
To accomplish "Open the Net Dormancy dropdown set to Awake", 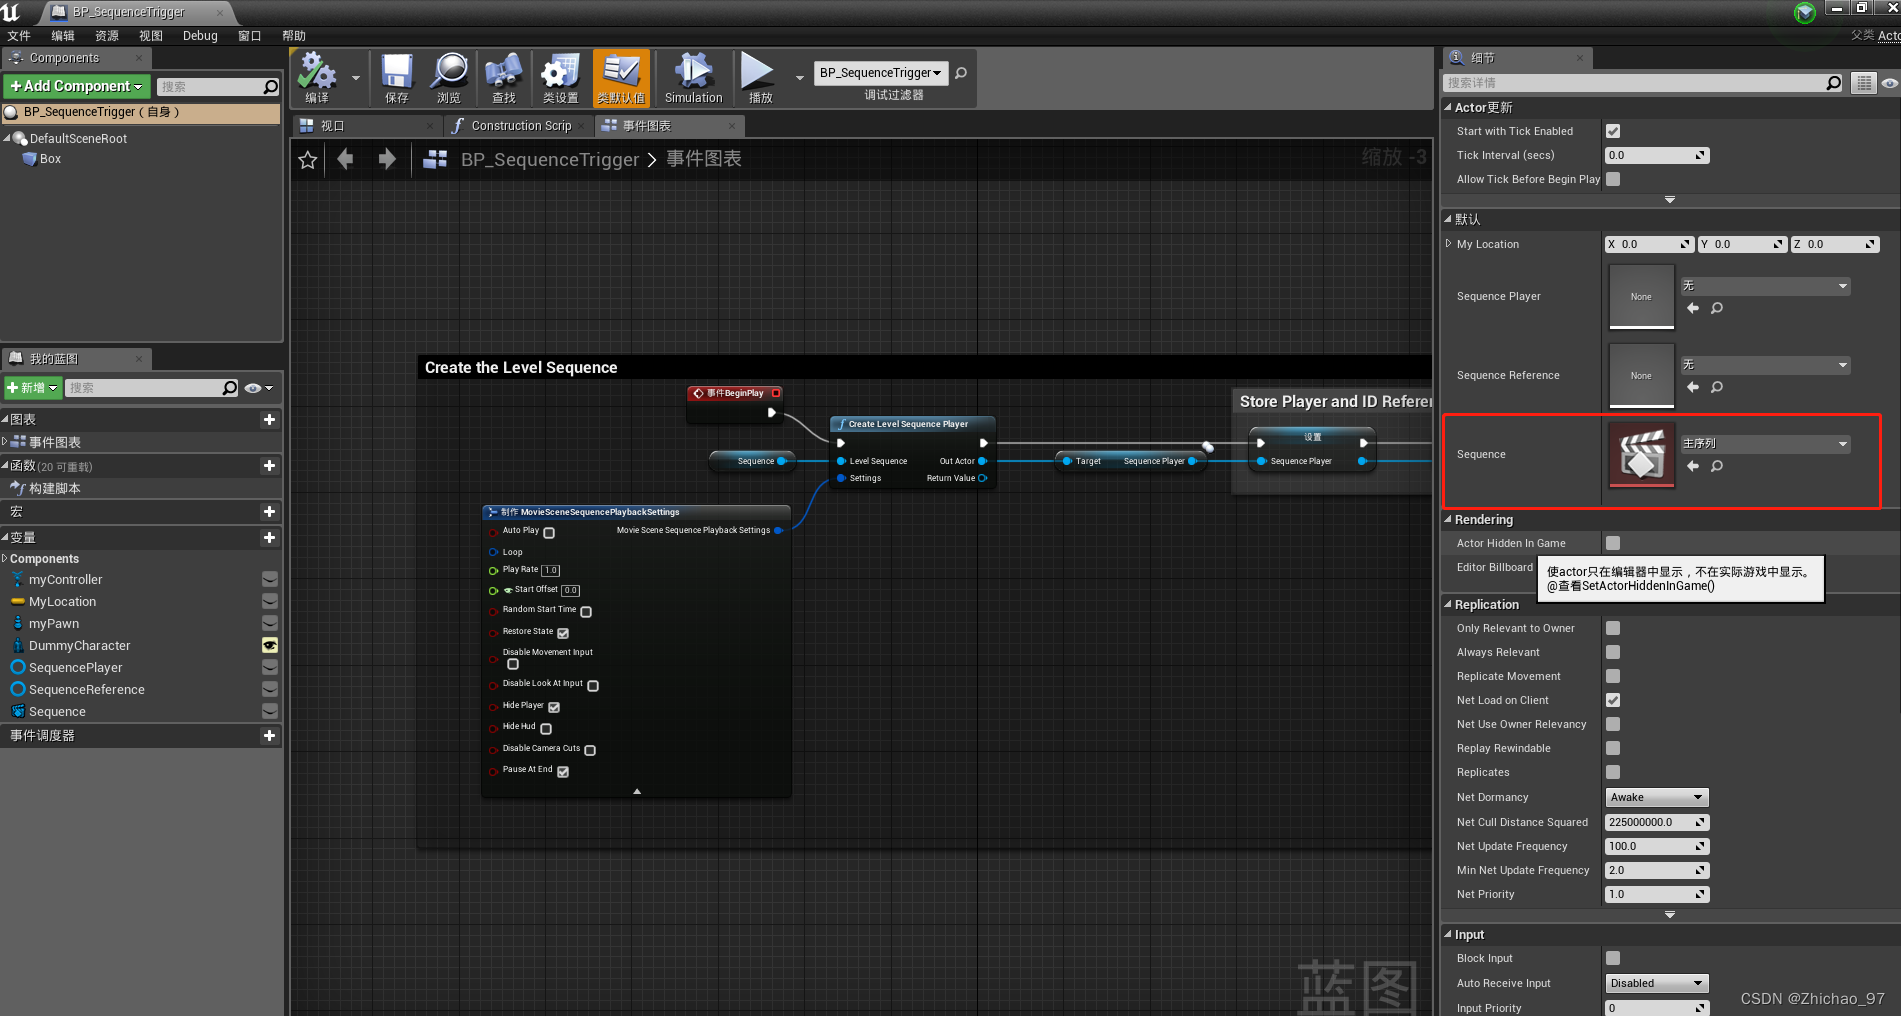I will (x=1656, y=797).
